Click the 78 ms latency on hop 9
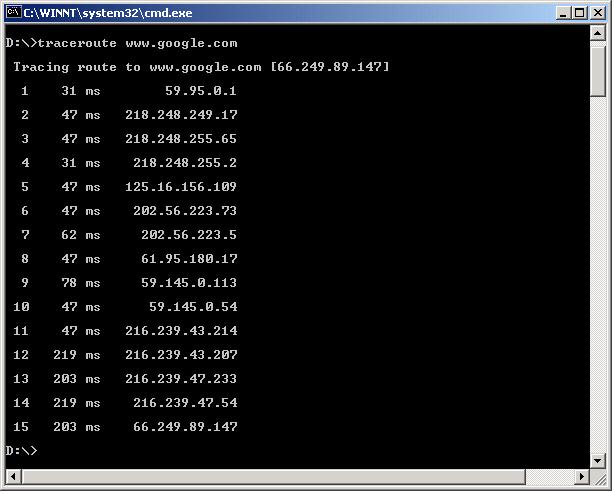Image resolution: width=614 pixels, height=493 pixels. pos(81,283)
